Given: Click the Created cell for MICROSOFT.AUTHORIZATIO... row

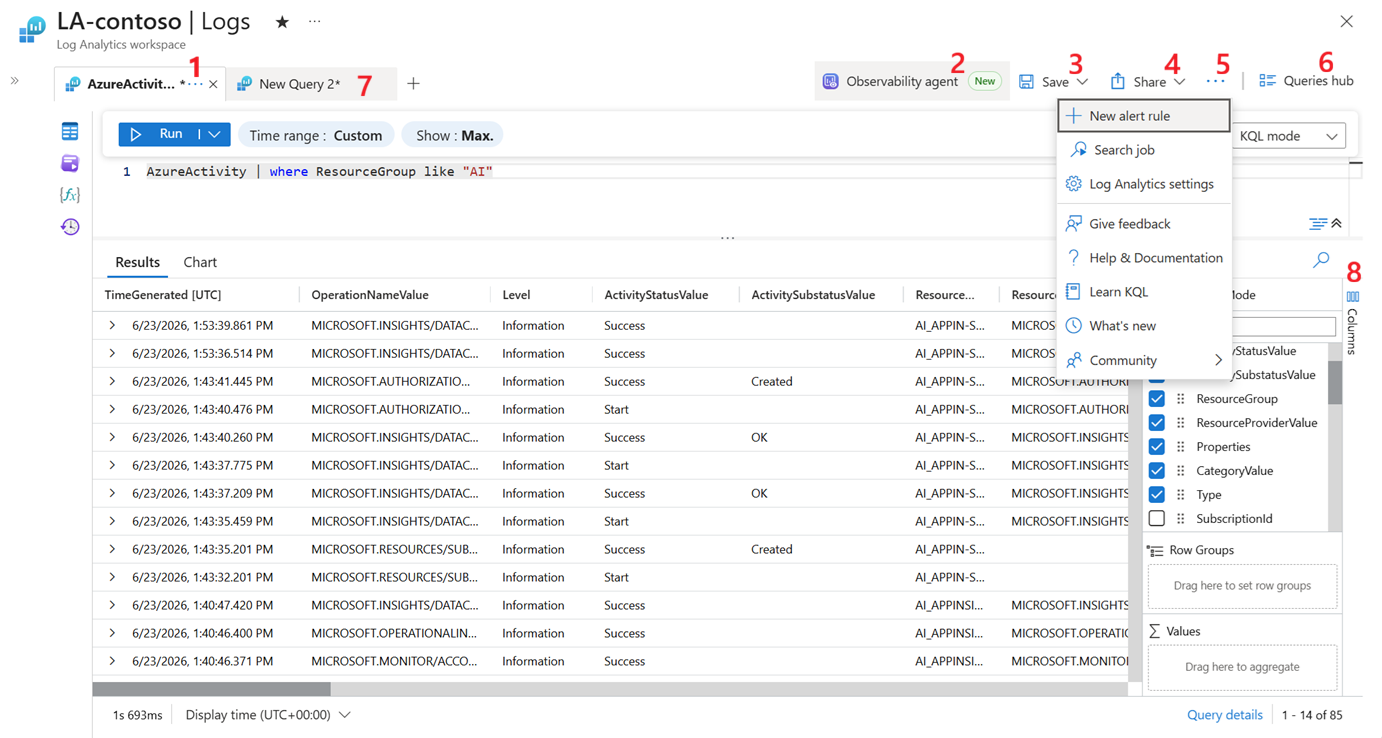Looking at the screenshot, I should coord(772,381).
